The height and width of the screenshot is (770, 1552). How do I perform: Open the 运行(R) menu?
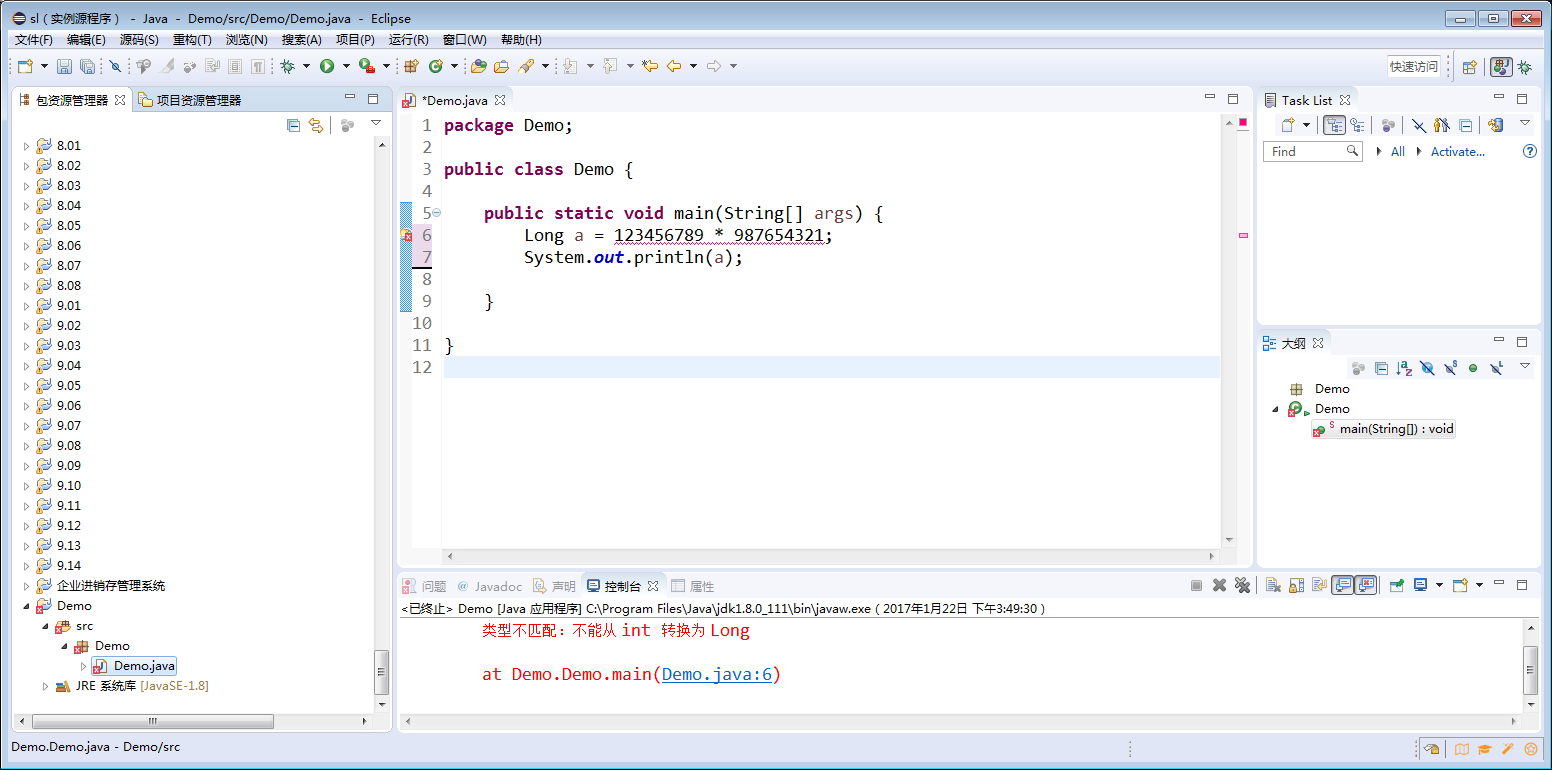click(408, 40)
